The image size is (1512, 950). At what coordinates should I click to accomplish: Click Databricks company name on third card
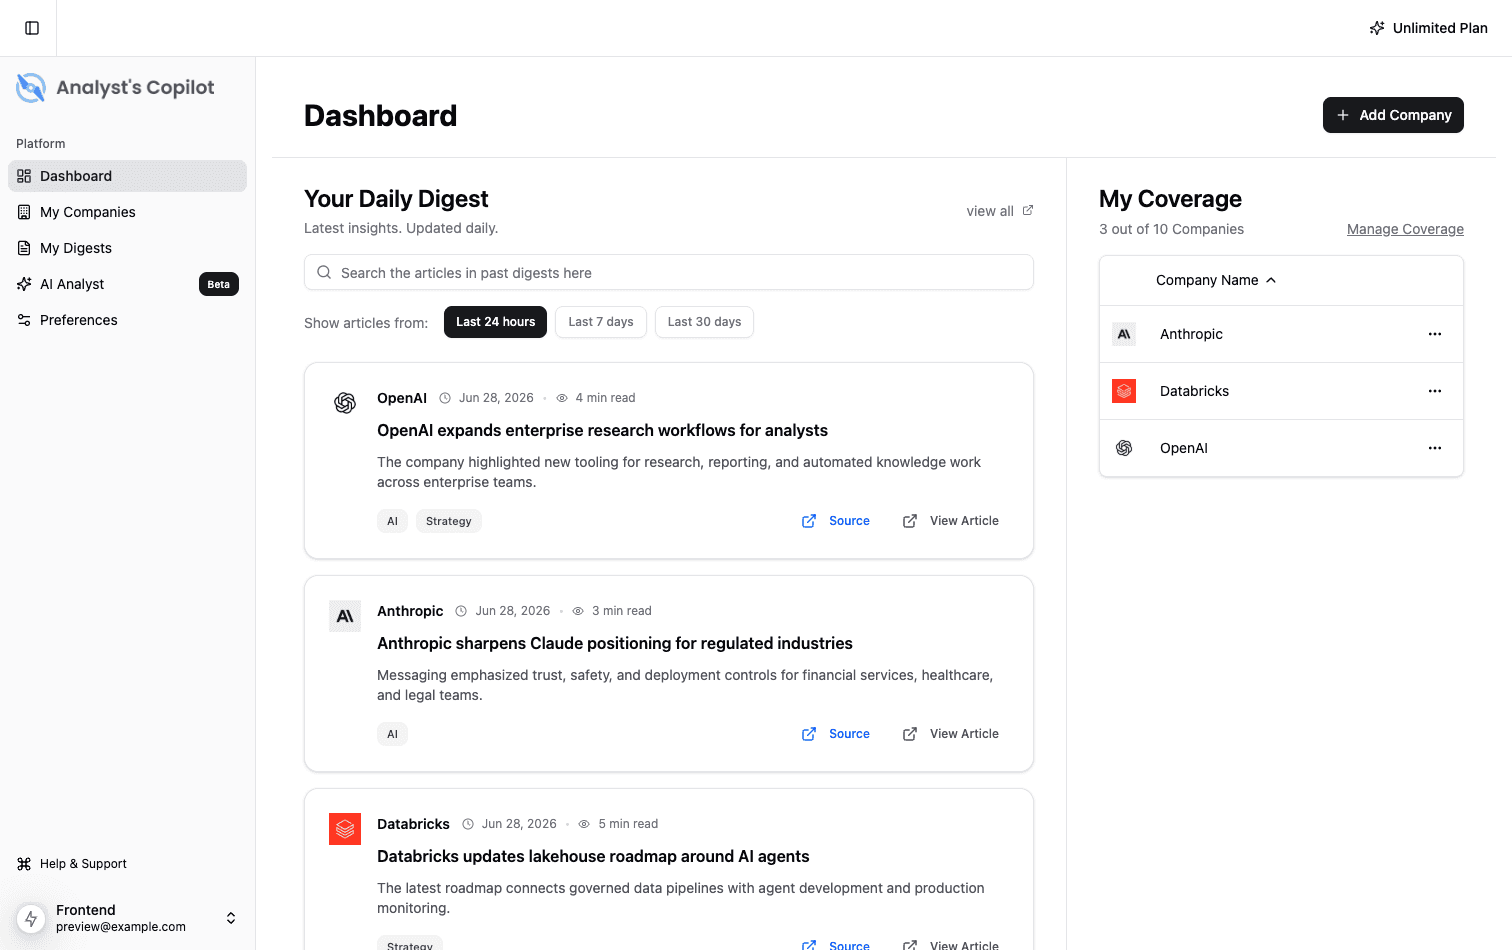pos(413,824)
